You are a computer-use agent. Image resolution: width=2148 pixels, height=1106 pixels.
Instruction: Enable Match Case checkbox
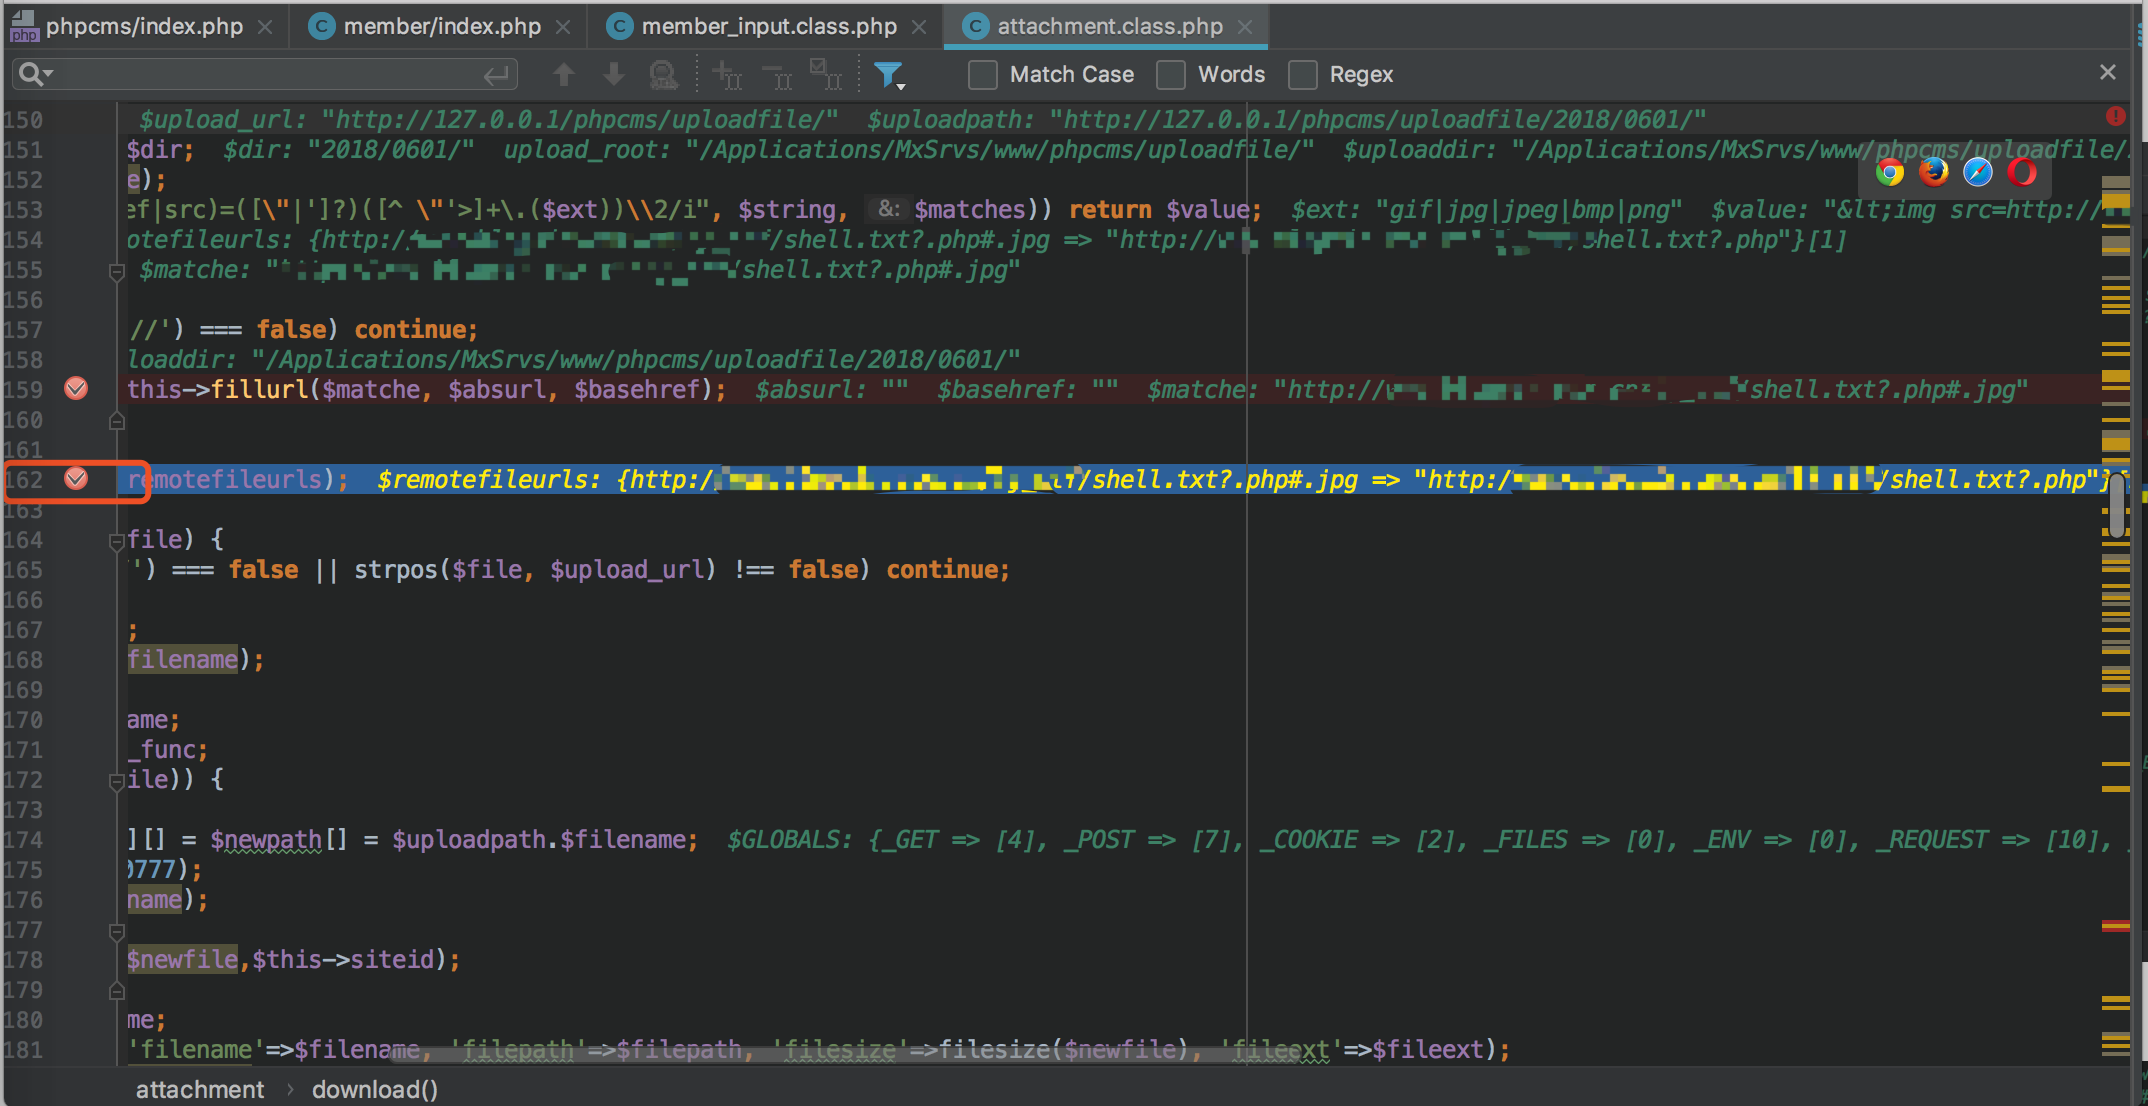coord(983,75)
